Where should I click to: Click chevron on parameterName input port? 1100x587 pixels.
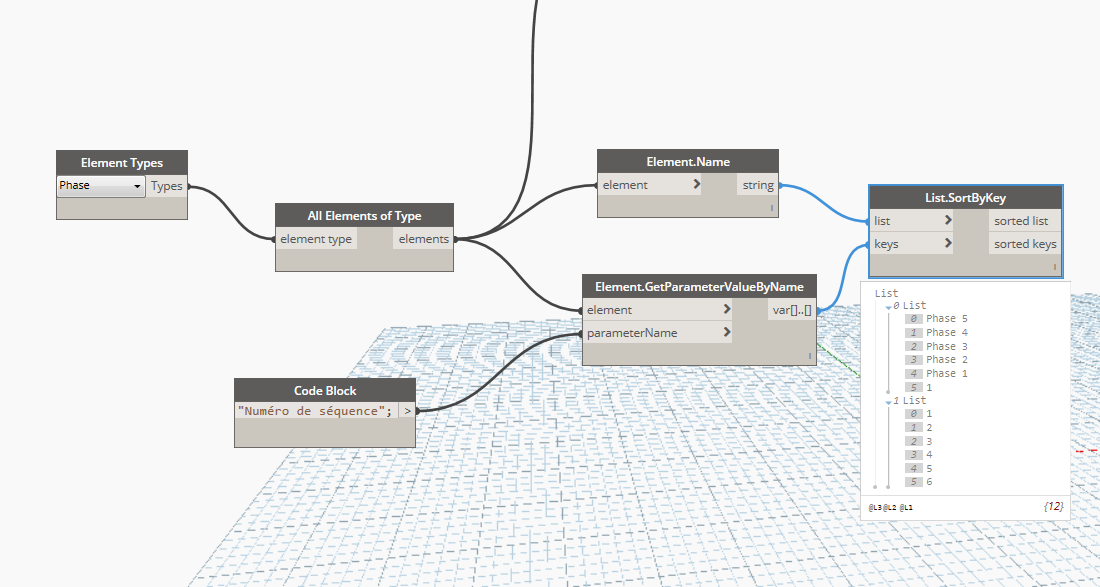[727, 333]
